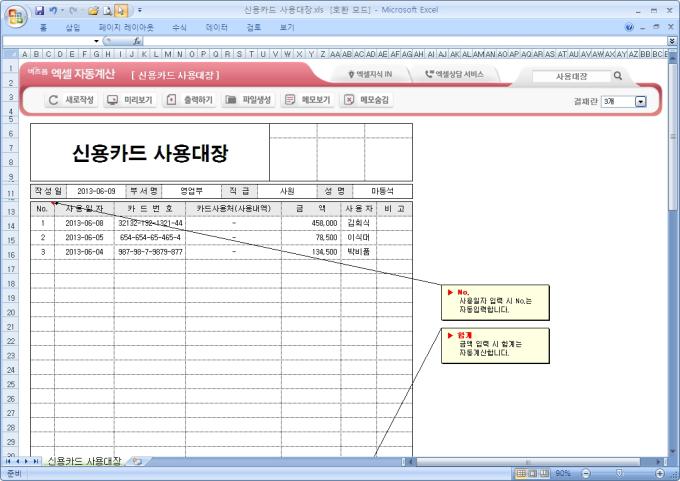This screenshot has height=481, width=680.
Task: Click the 합계 memo note box
Action: coord(495,346)
